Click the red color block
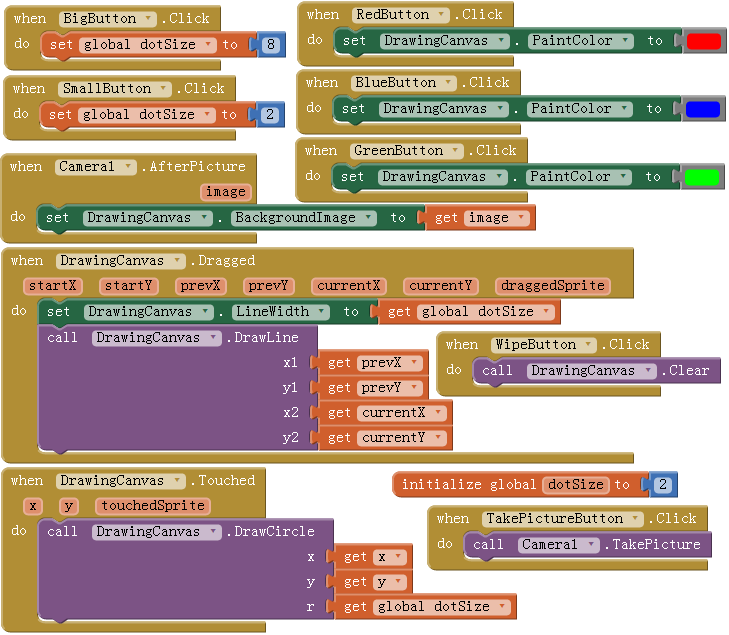Screen dimensions: 729x635 coord(704,41)
